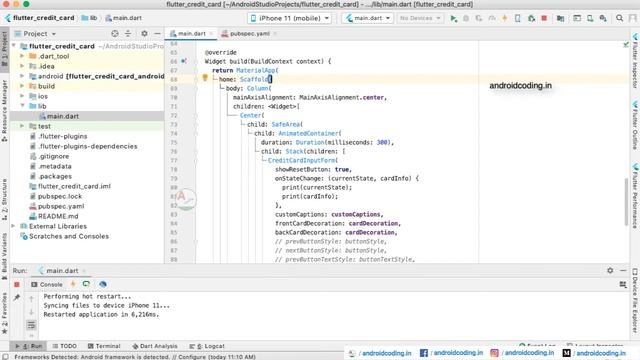
Task: Expand the test folder
Action: pyautogui.click(x=22, y=126)
